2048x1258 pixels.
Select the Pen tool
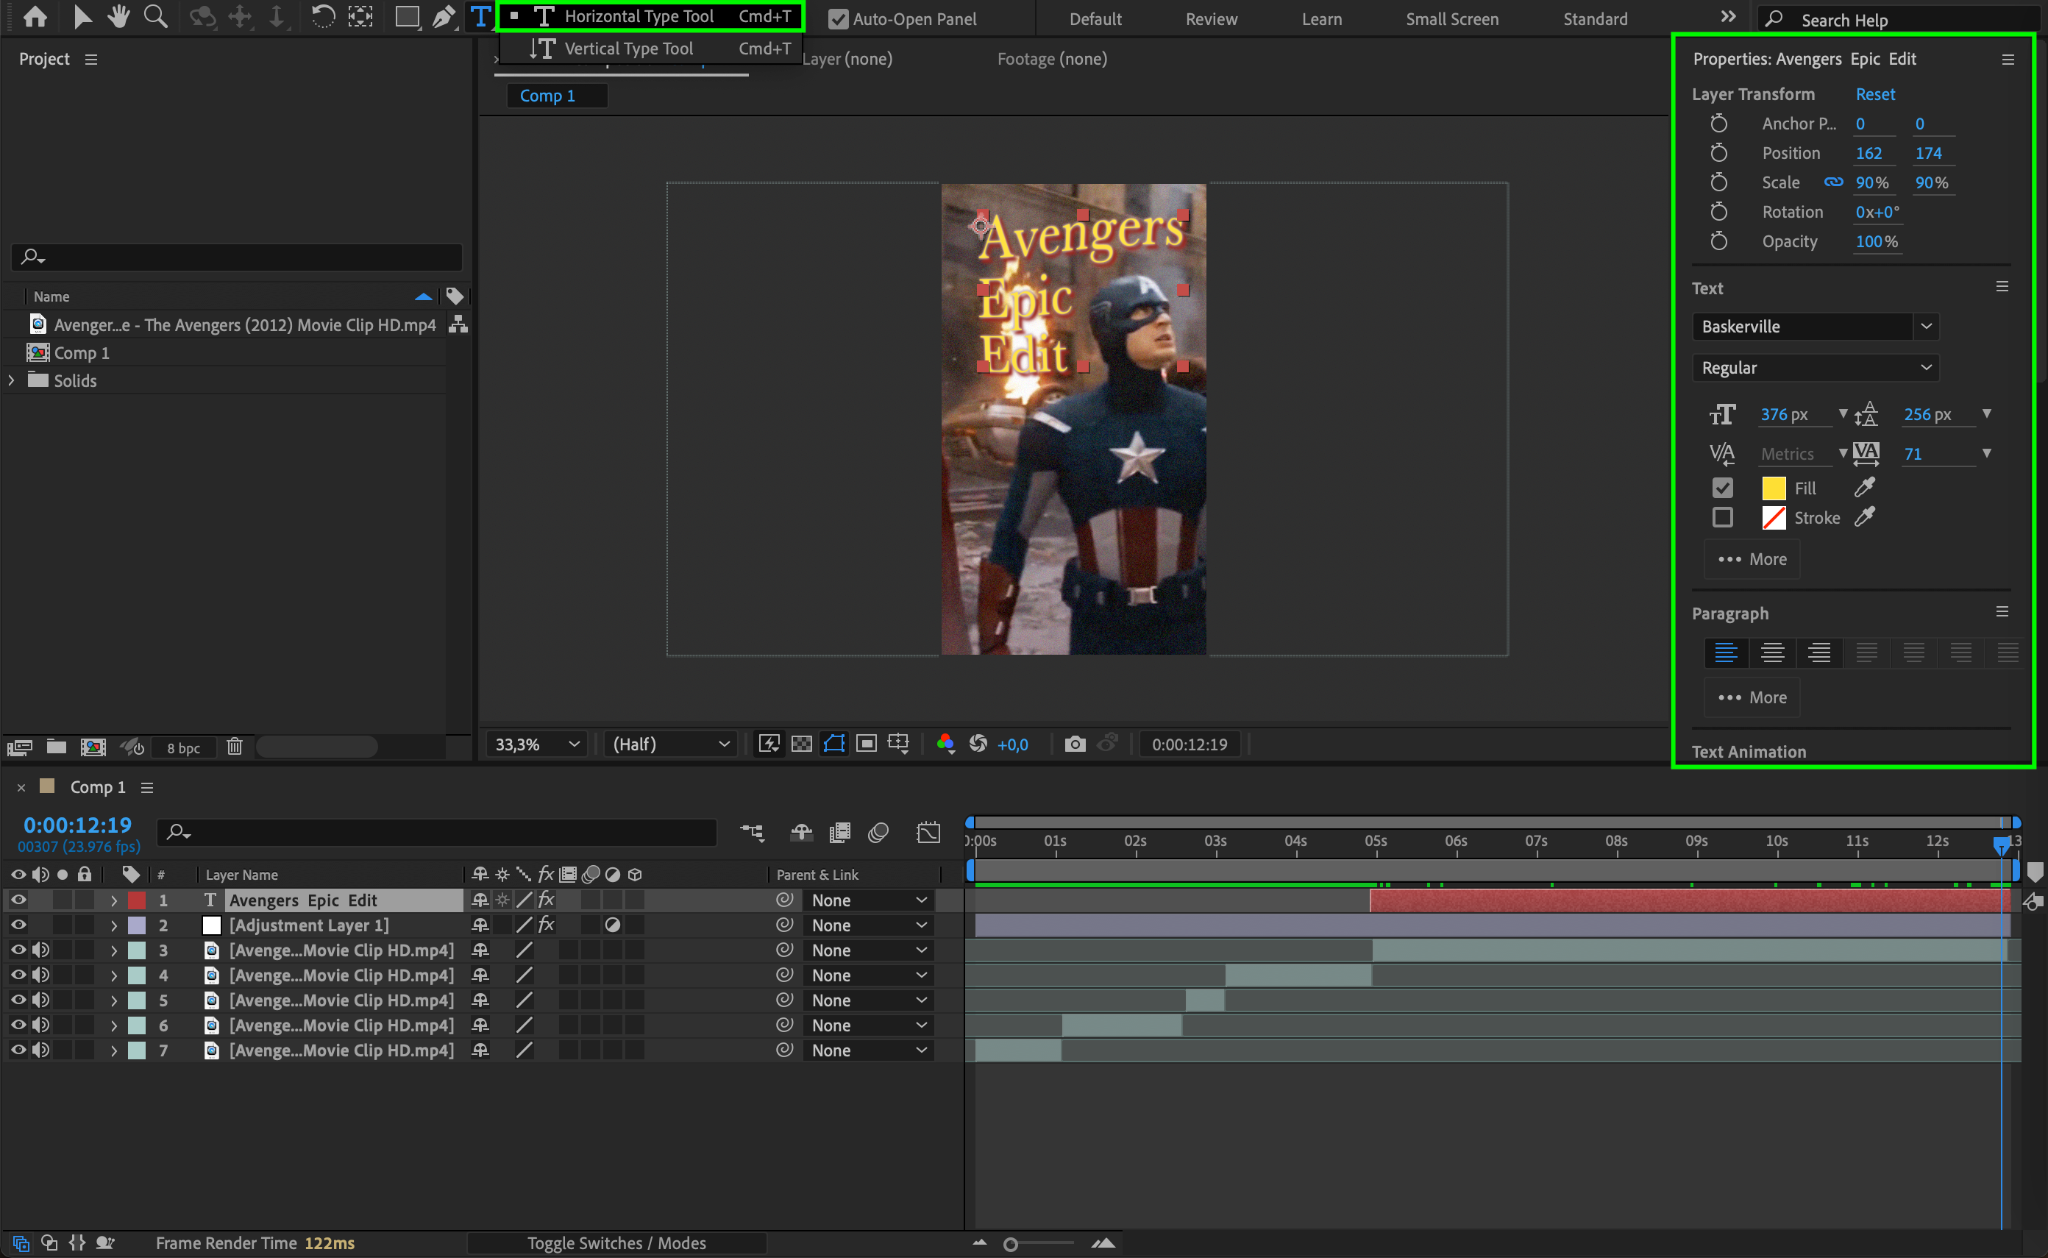pyautogui.click(x=443, y=16)
